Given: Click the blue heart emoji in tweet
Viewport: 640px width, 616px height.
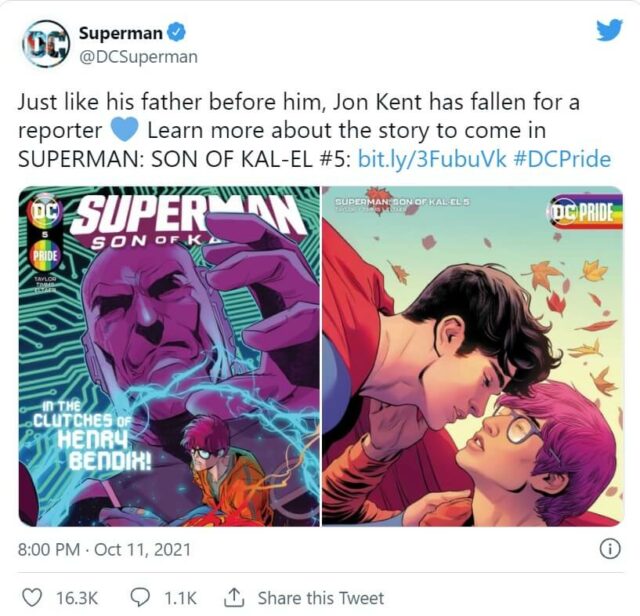Looking at the screenshot, I should pyautogui.click(x=123, y=130).
